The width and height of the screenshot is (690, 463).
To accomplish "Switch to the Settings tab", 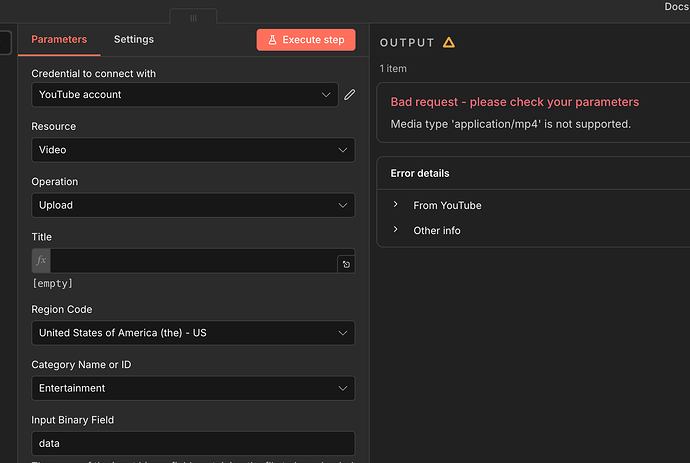I will [x=134, y=40].
